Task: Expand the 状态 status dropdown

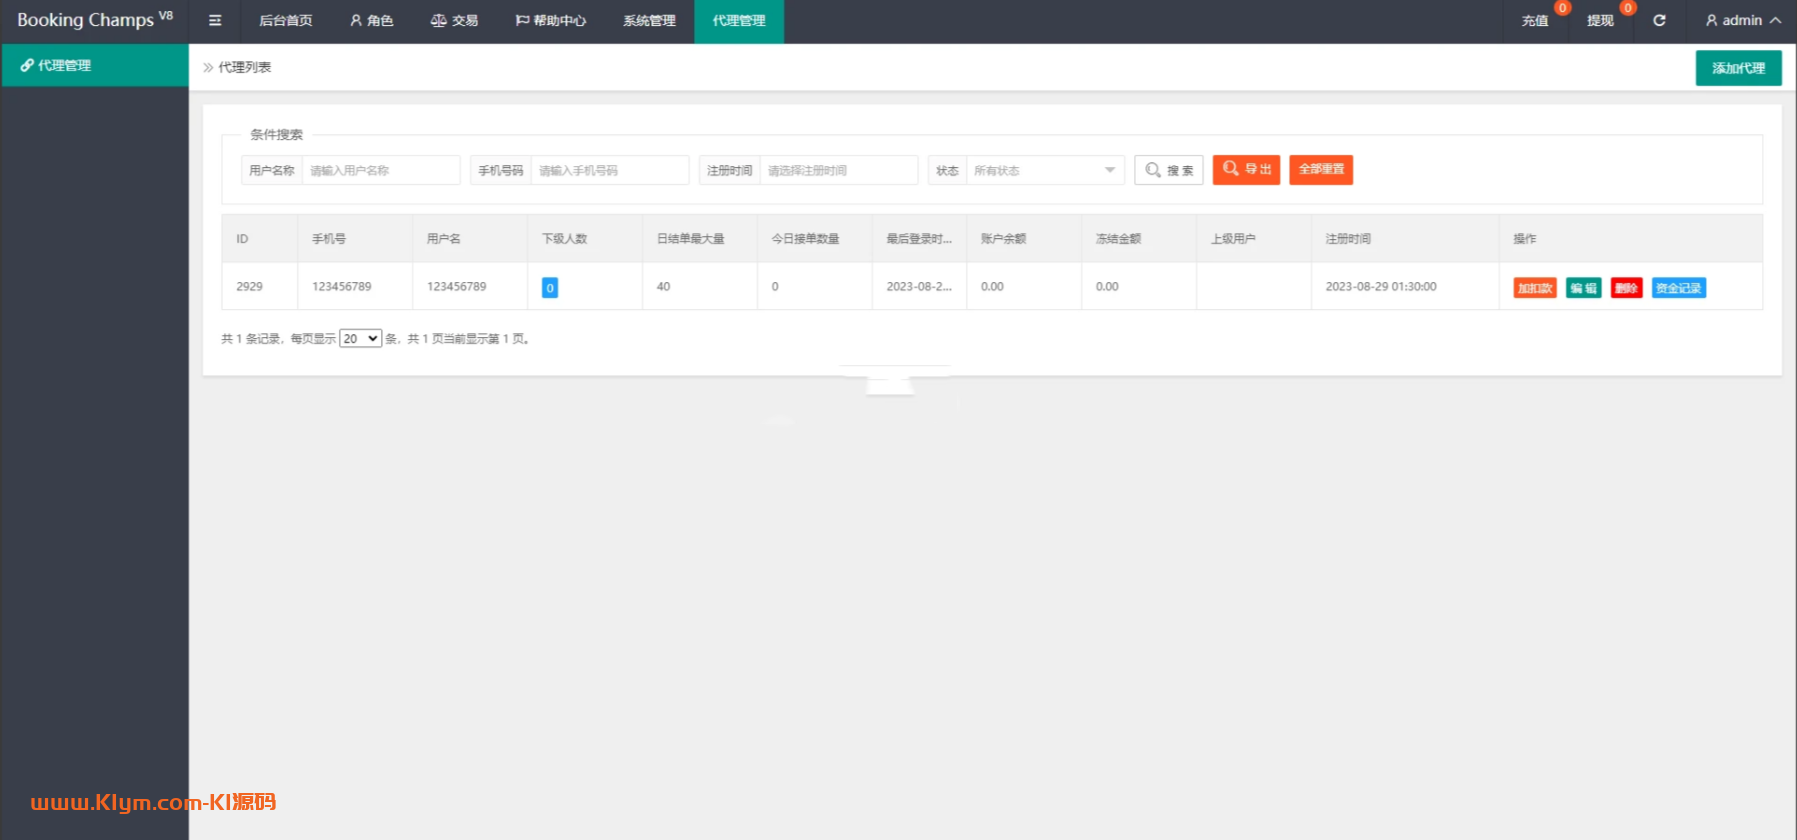Action: click(1044, 171)
